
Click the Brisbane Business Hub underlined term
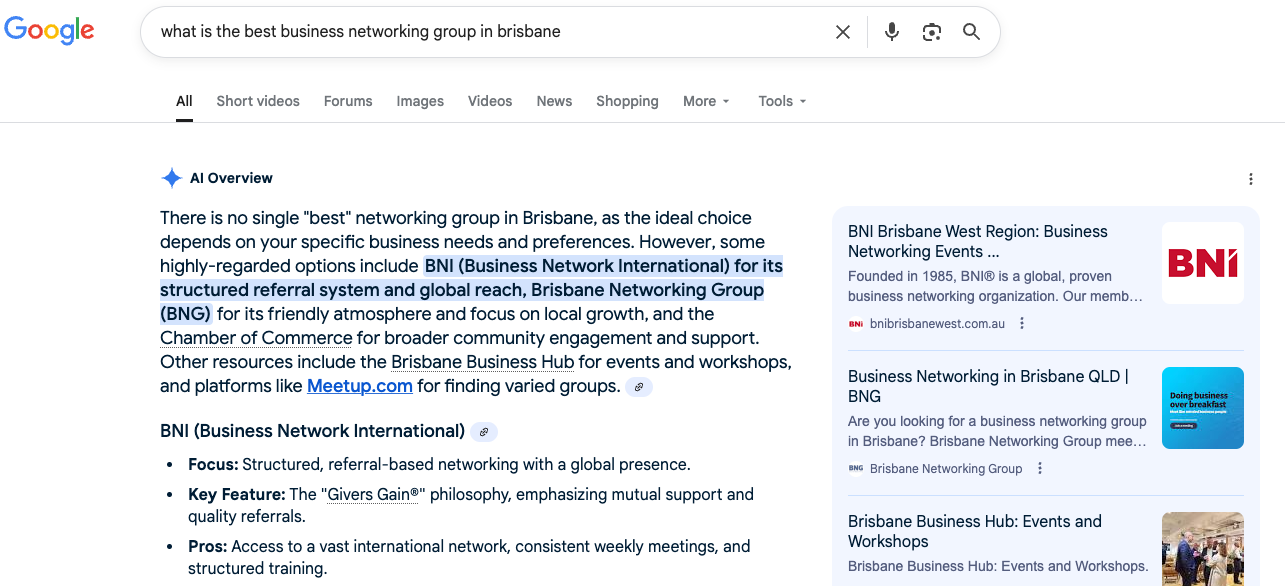point(482,362)
